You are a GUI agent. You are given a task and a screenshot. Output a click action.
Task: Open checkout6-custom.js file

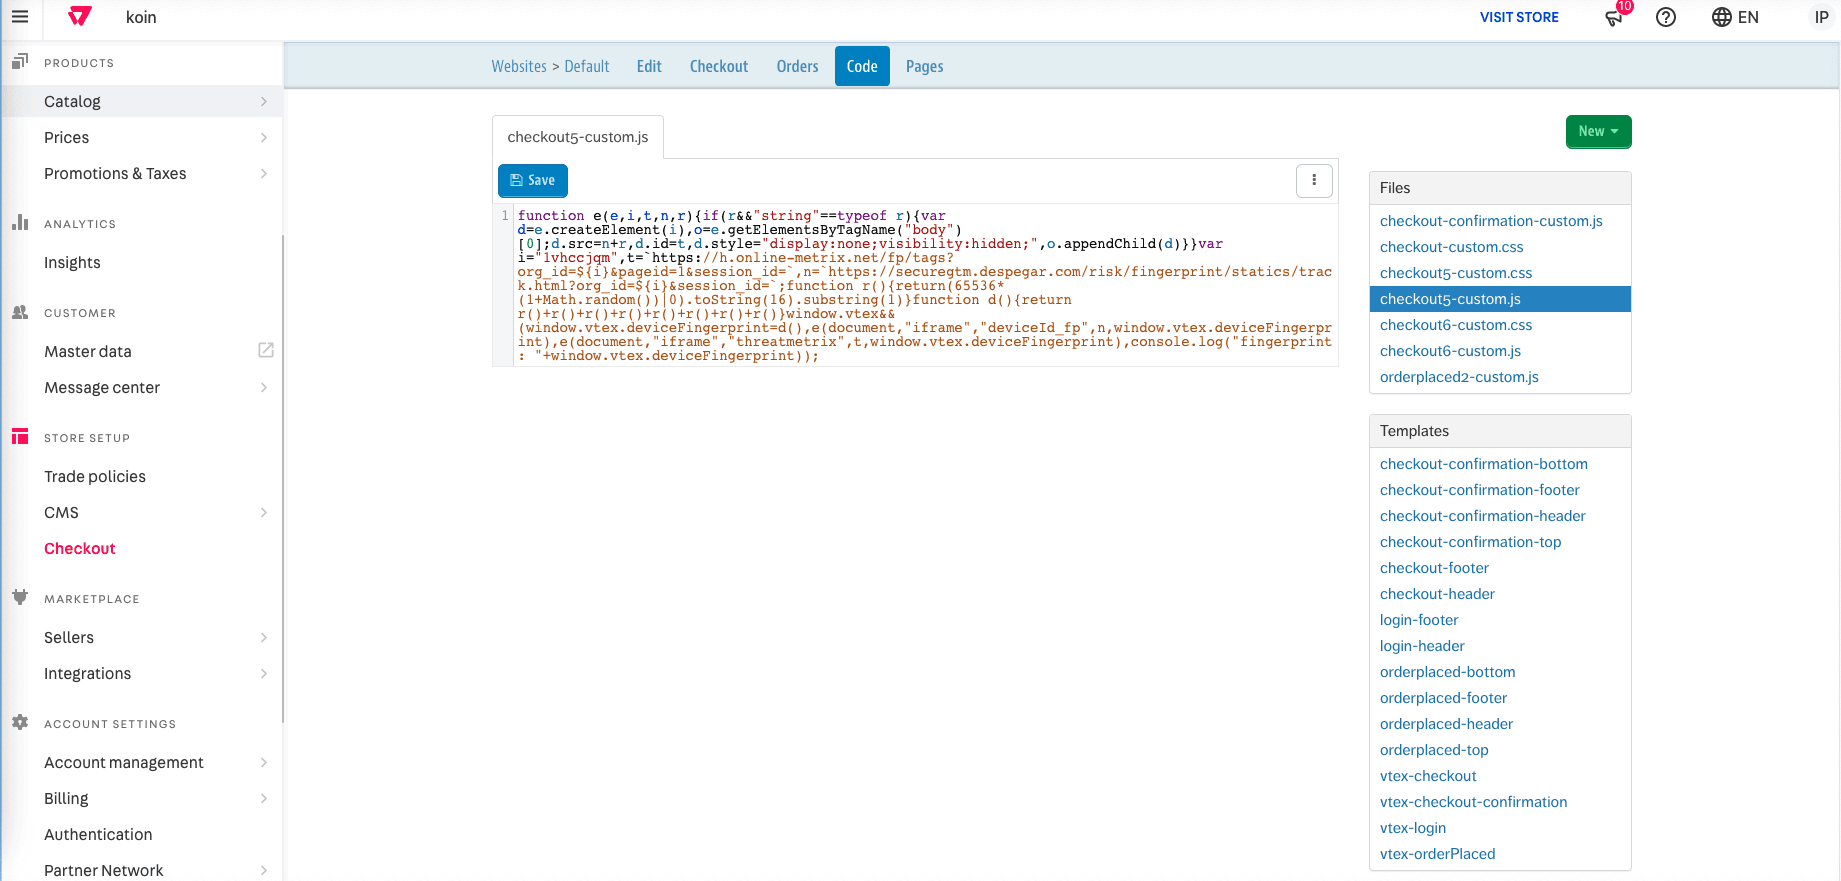point(1450,351)
